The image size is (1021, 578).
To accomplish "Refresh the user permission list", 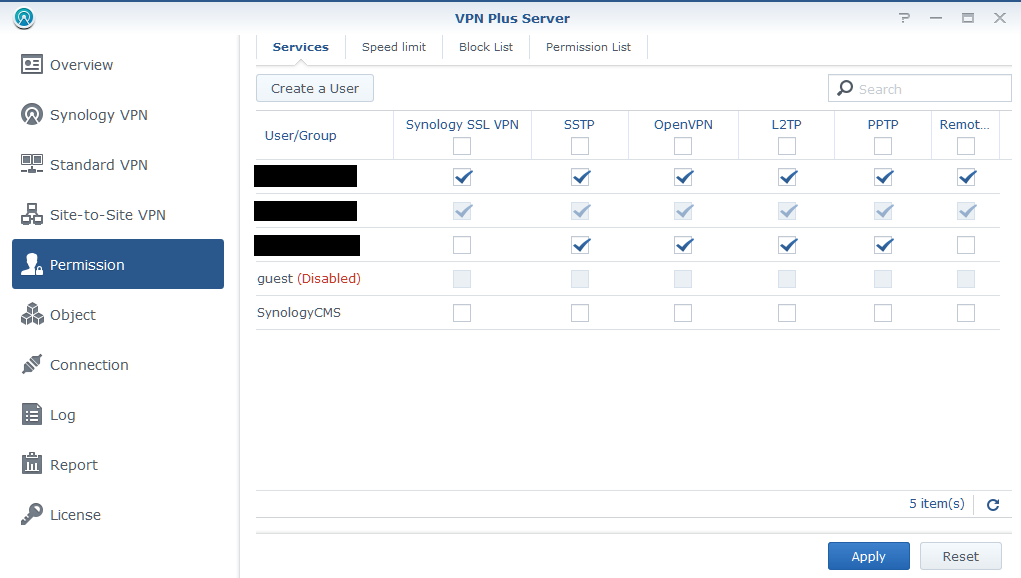I will [992, 505].
